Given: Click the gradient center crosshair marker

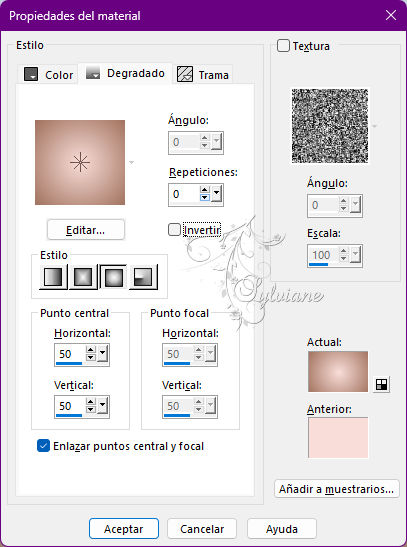Looking at the screenshot, I should pos(80,162).
